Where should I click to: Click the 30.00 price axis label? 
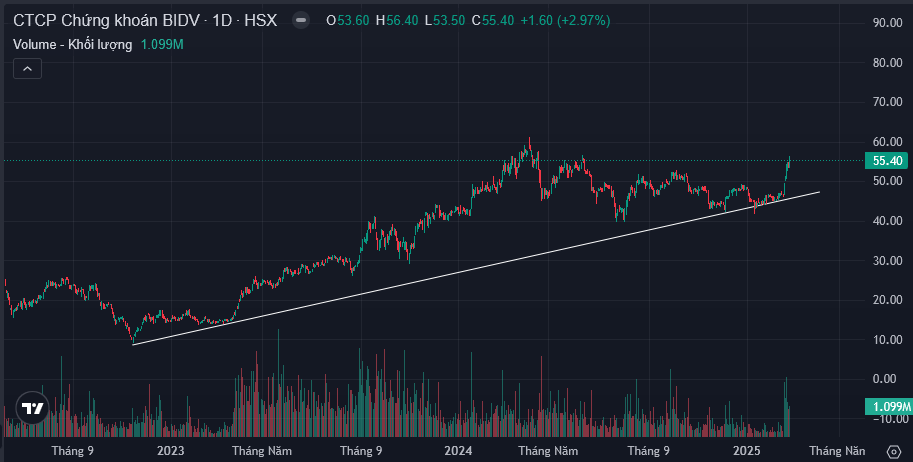click(x=887, y=260)
